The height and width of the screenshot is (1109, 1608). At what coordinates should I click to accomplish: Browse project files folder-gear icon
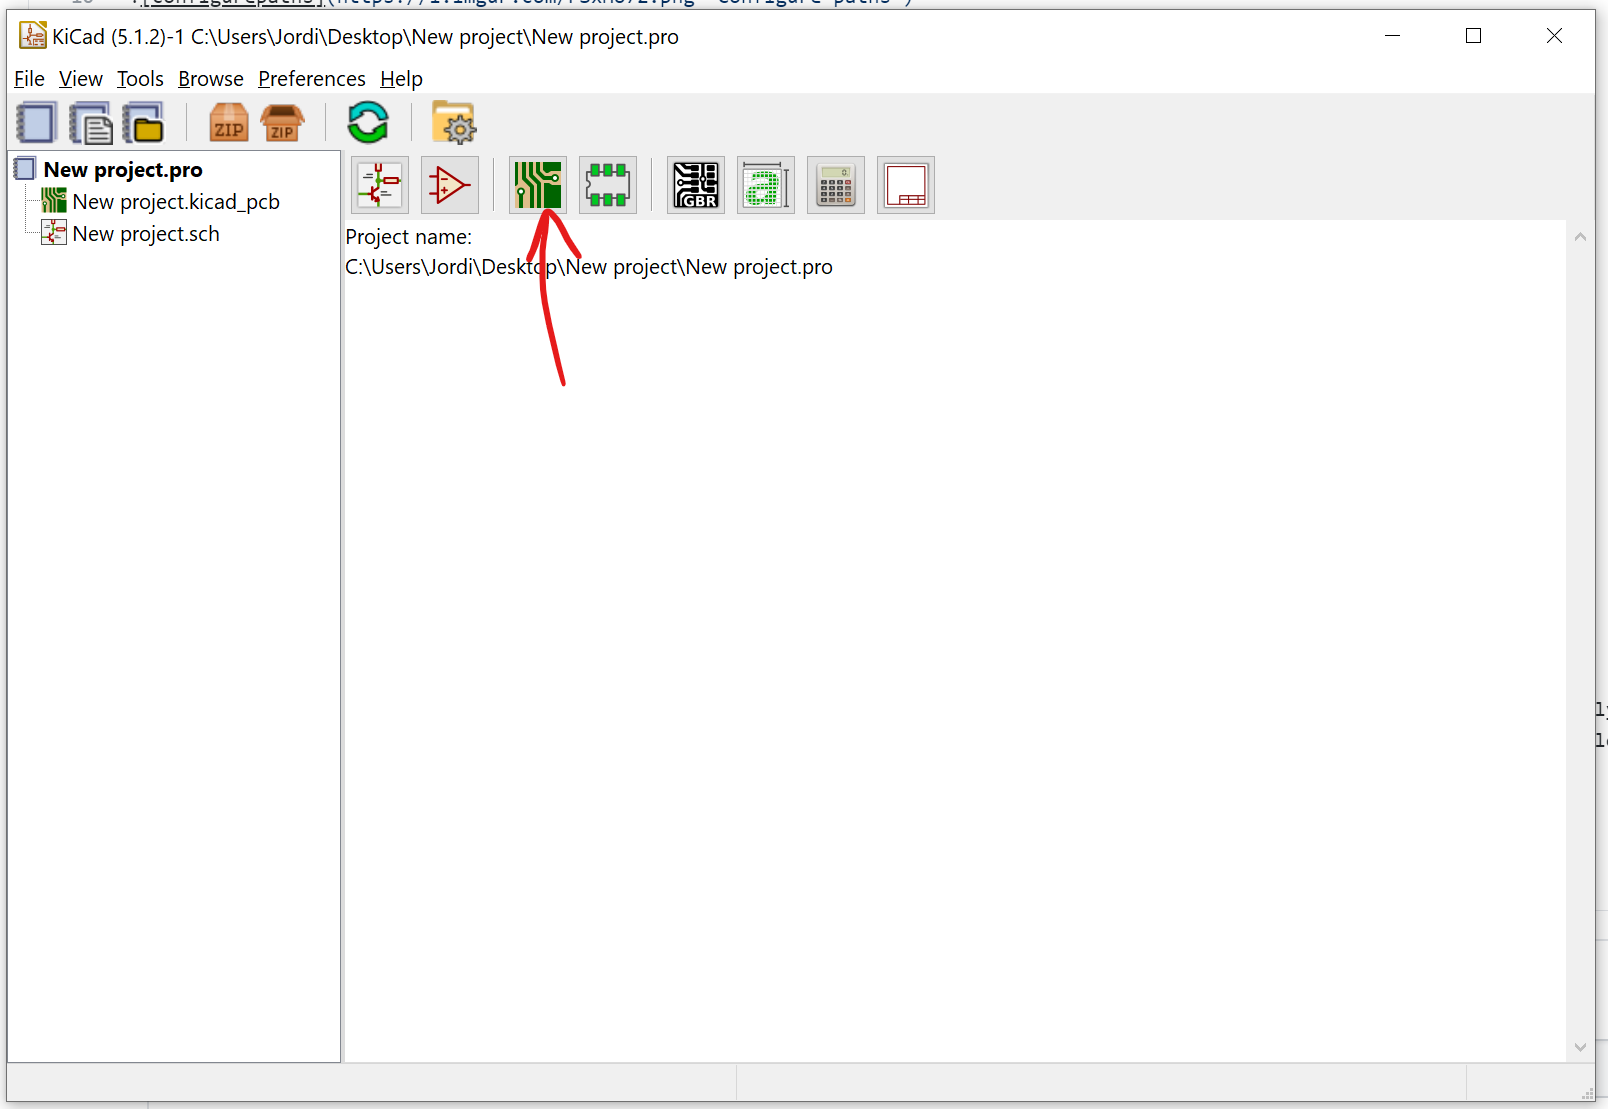tap(454, 123)
